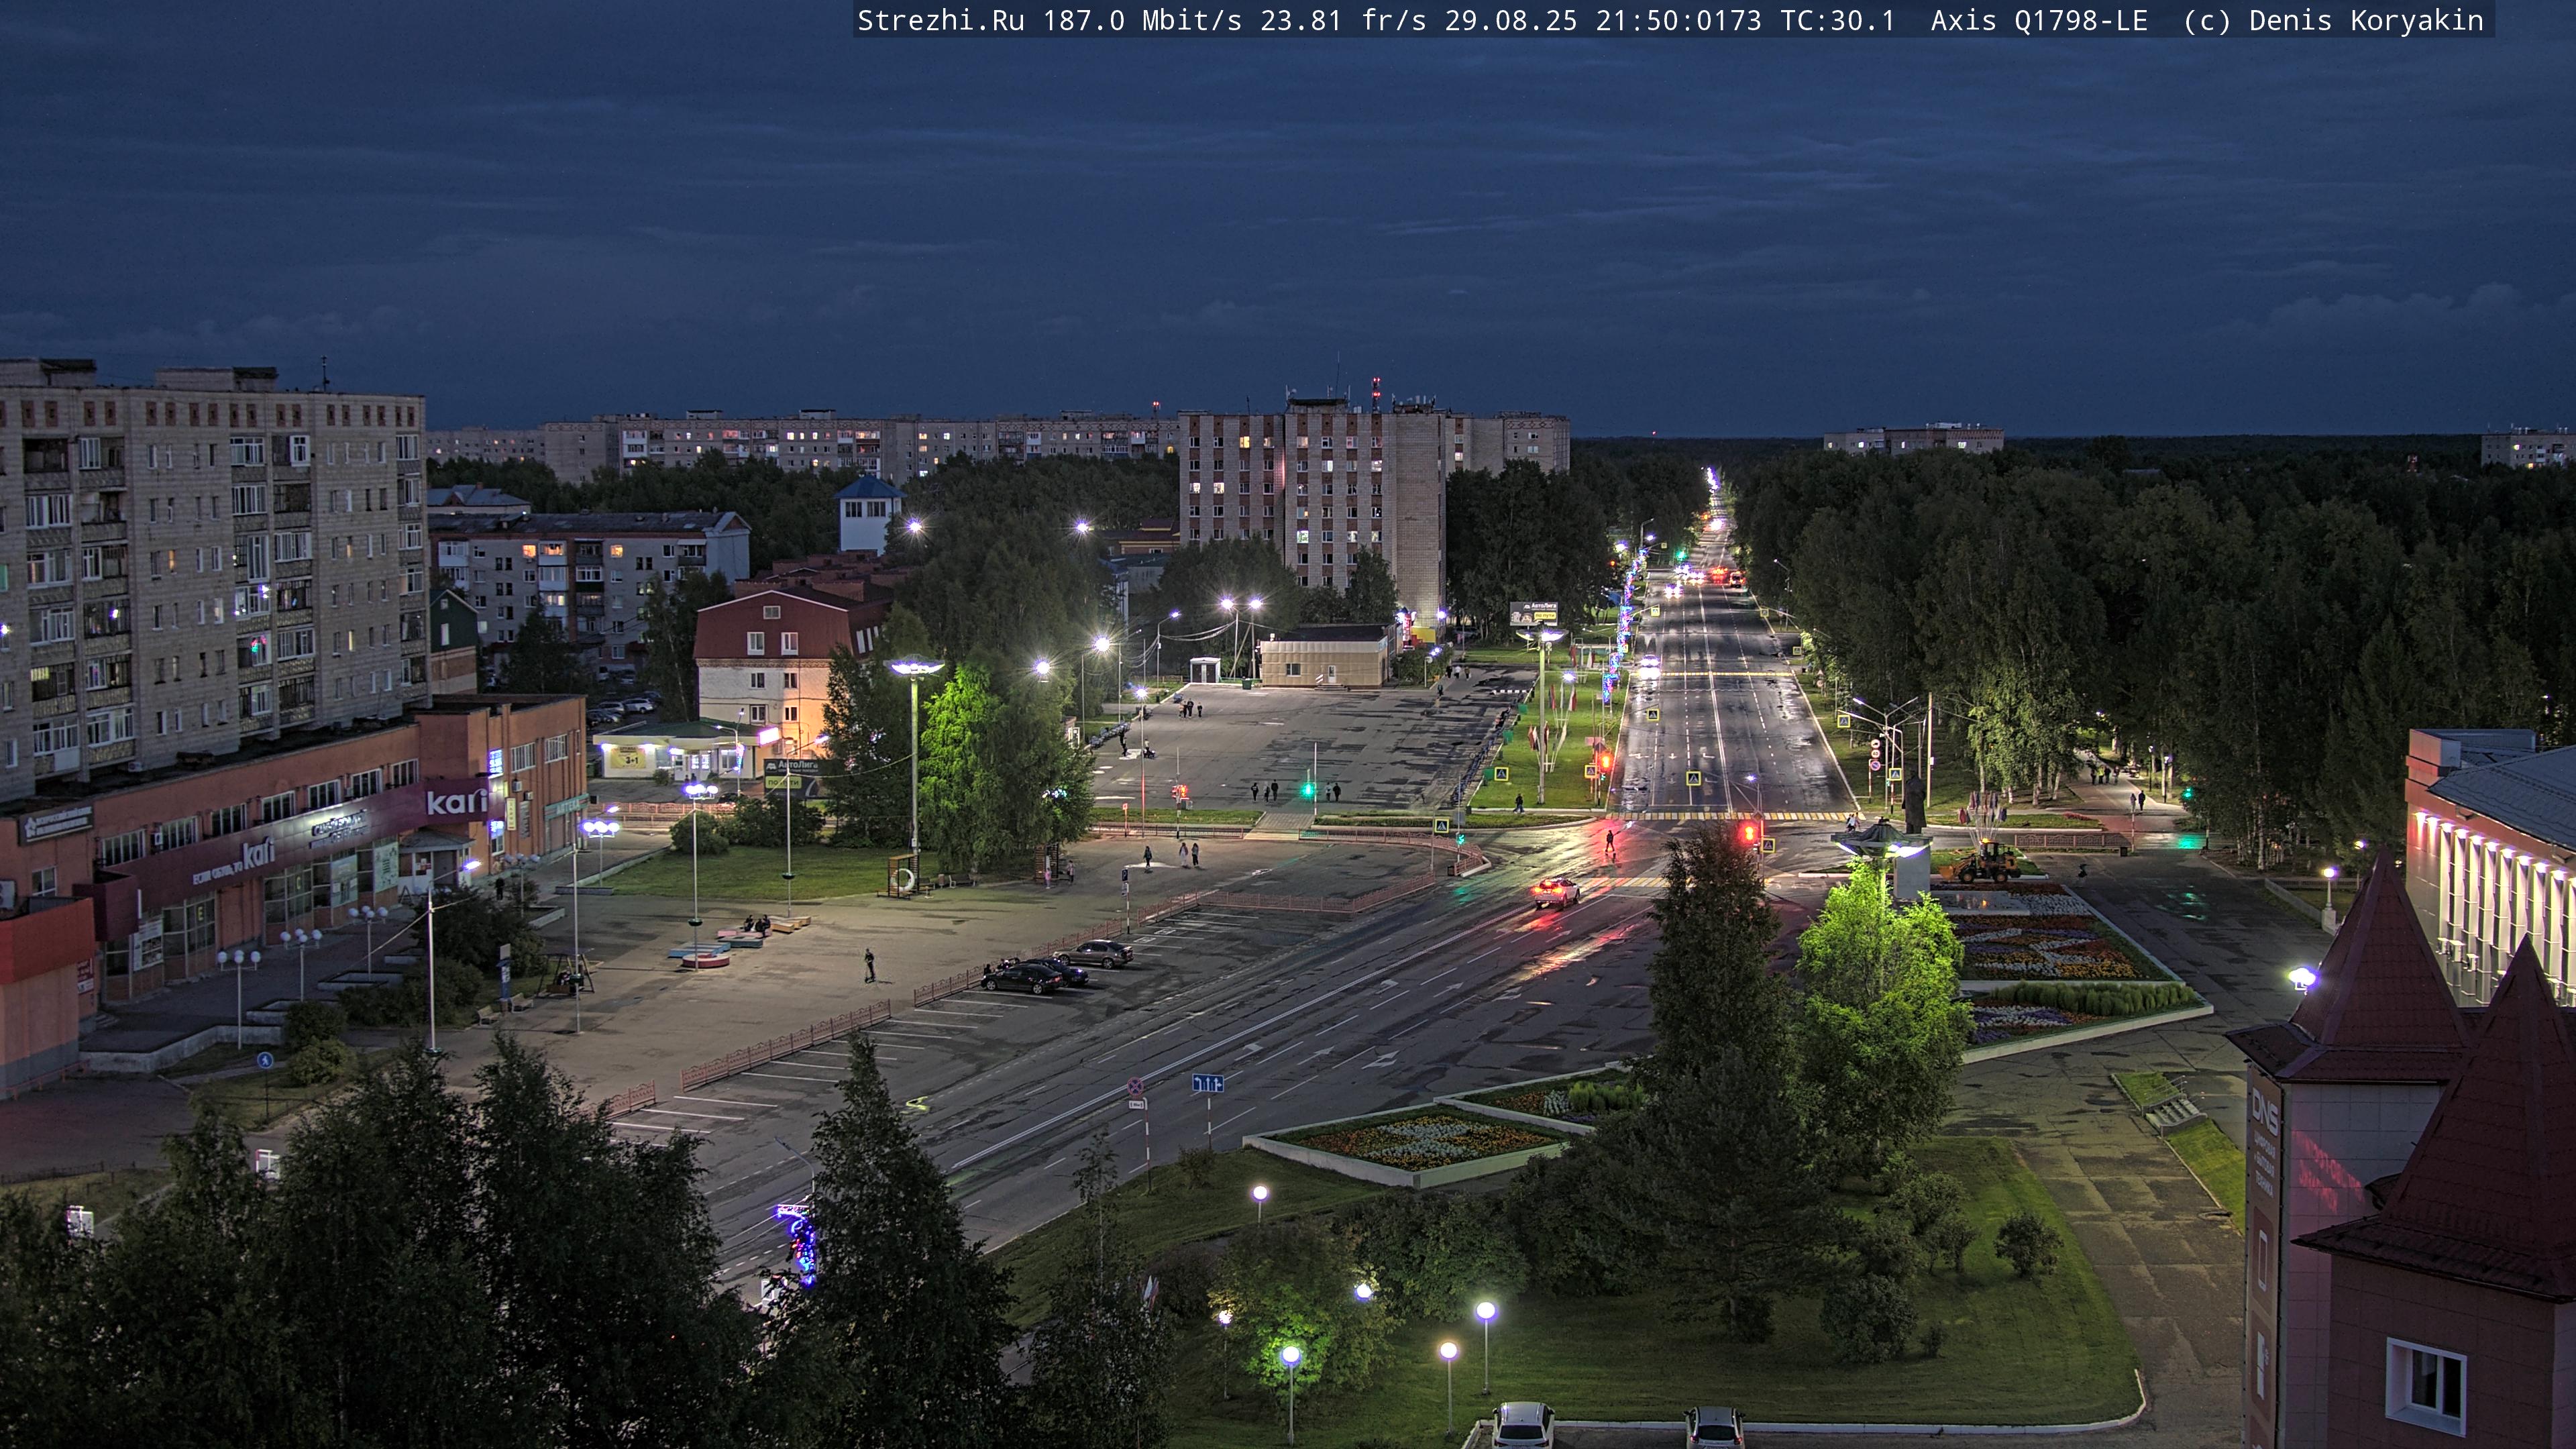Select the "187.0 Mbit/s" bitrate readout
This screenshot has height=1449, width=2576.
(x=1142, y=20)
